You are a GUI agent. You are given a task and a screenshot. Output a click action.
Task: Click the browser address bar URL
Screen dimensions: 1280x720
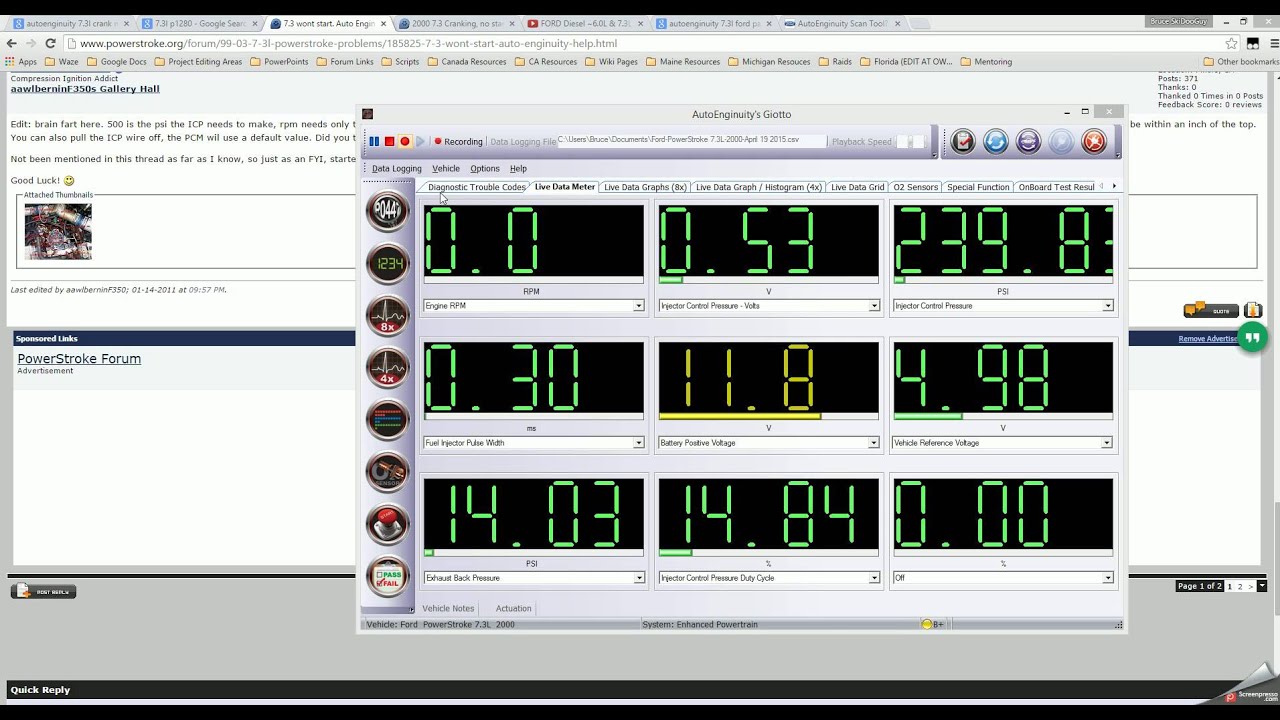click(348, 43)
